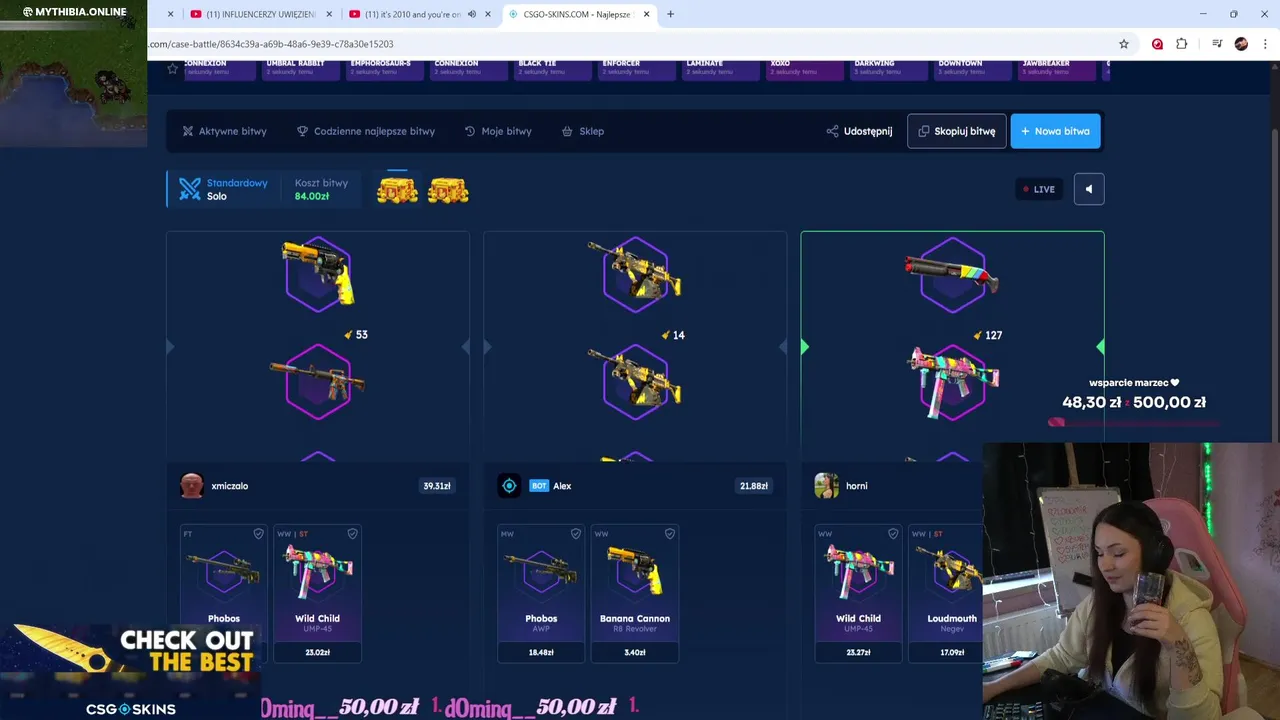Open the browser extensions puzzle icon

(1182, 44)
